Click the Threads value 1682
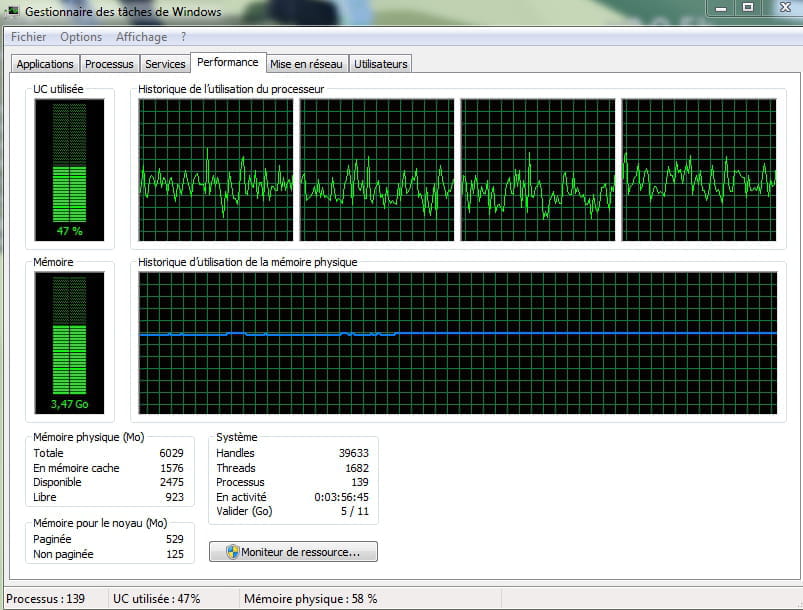 [x=357, y=468]
